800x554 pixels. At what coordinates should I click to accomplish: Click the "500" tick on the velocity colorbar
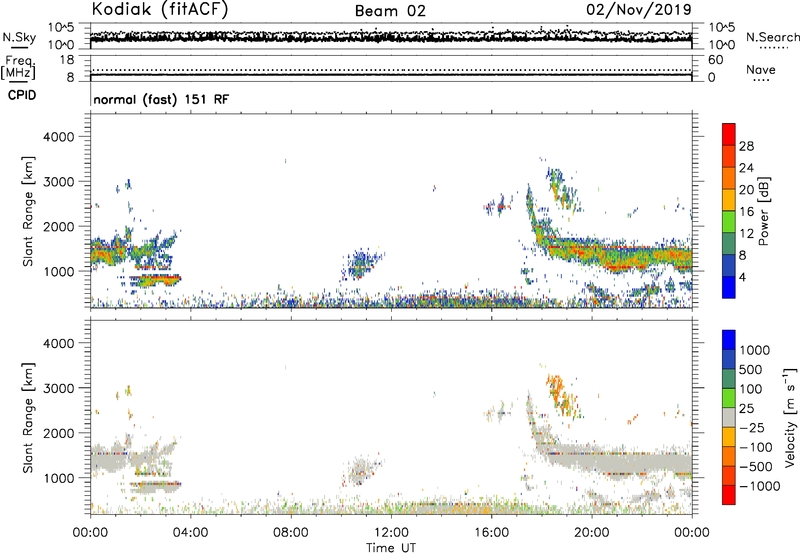coord(751,370)
